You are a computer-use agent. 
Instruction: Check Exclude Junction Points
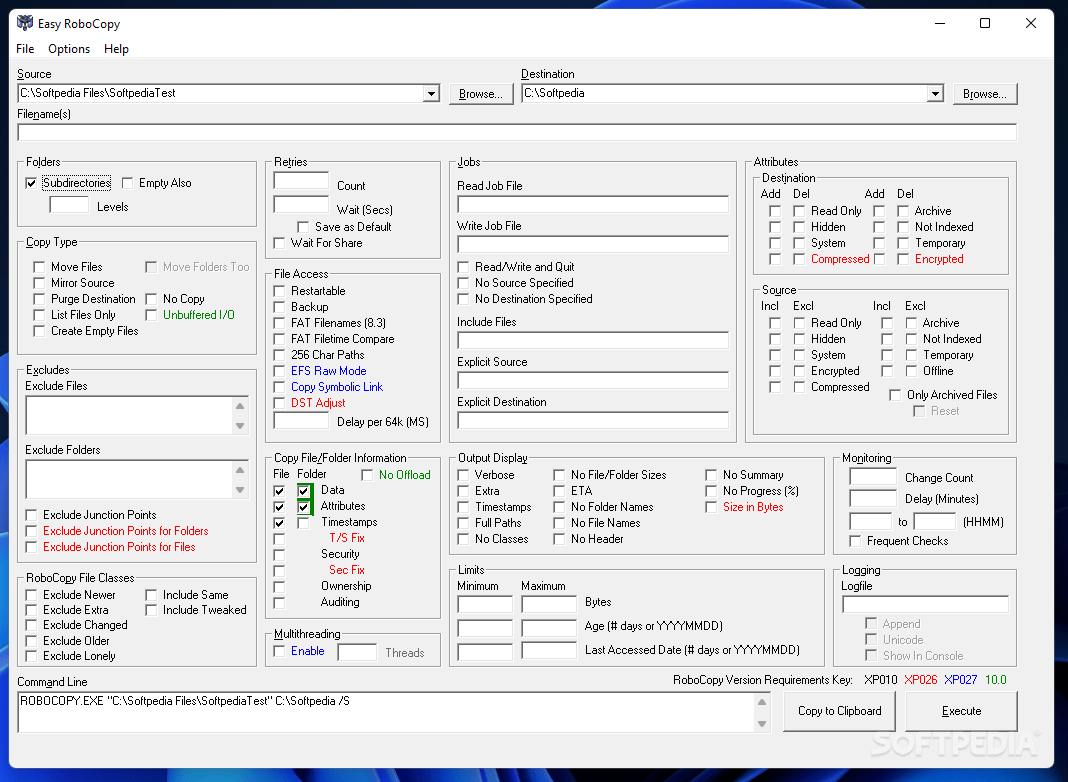(31, 515)
